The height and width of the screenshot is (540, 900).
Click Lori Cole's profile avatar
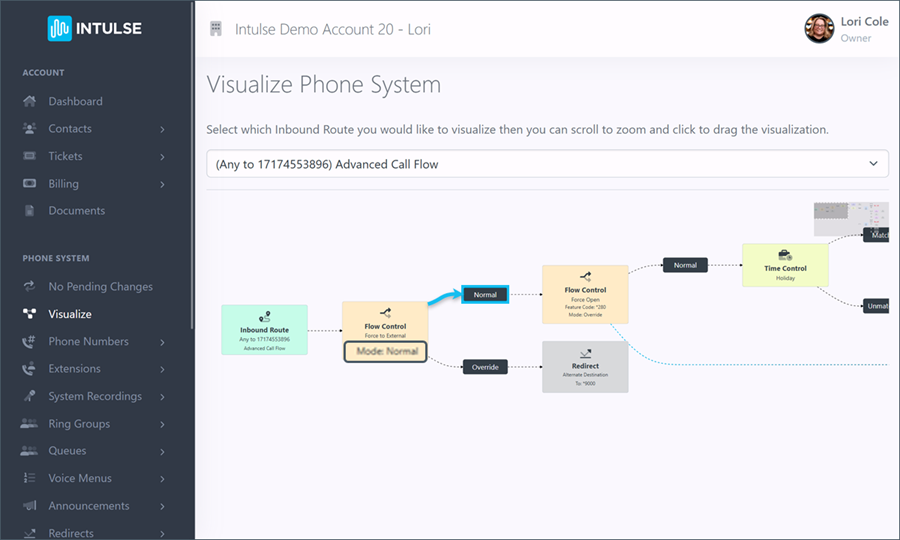pos(819,29)
